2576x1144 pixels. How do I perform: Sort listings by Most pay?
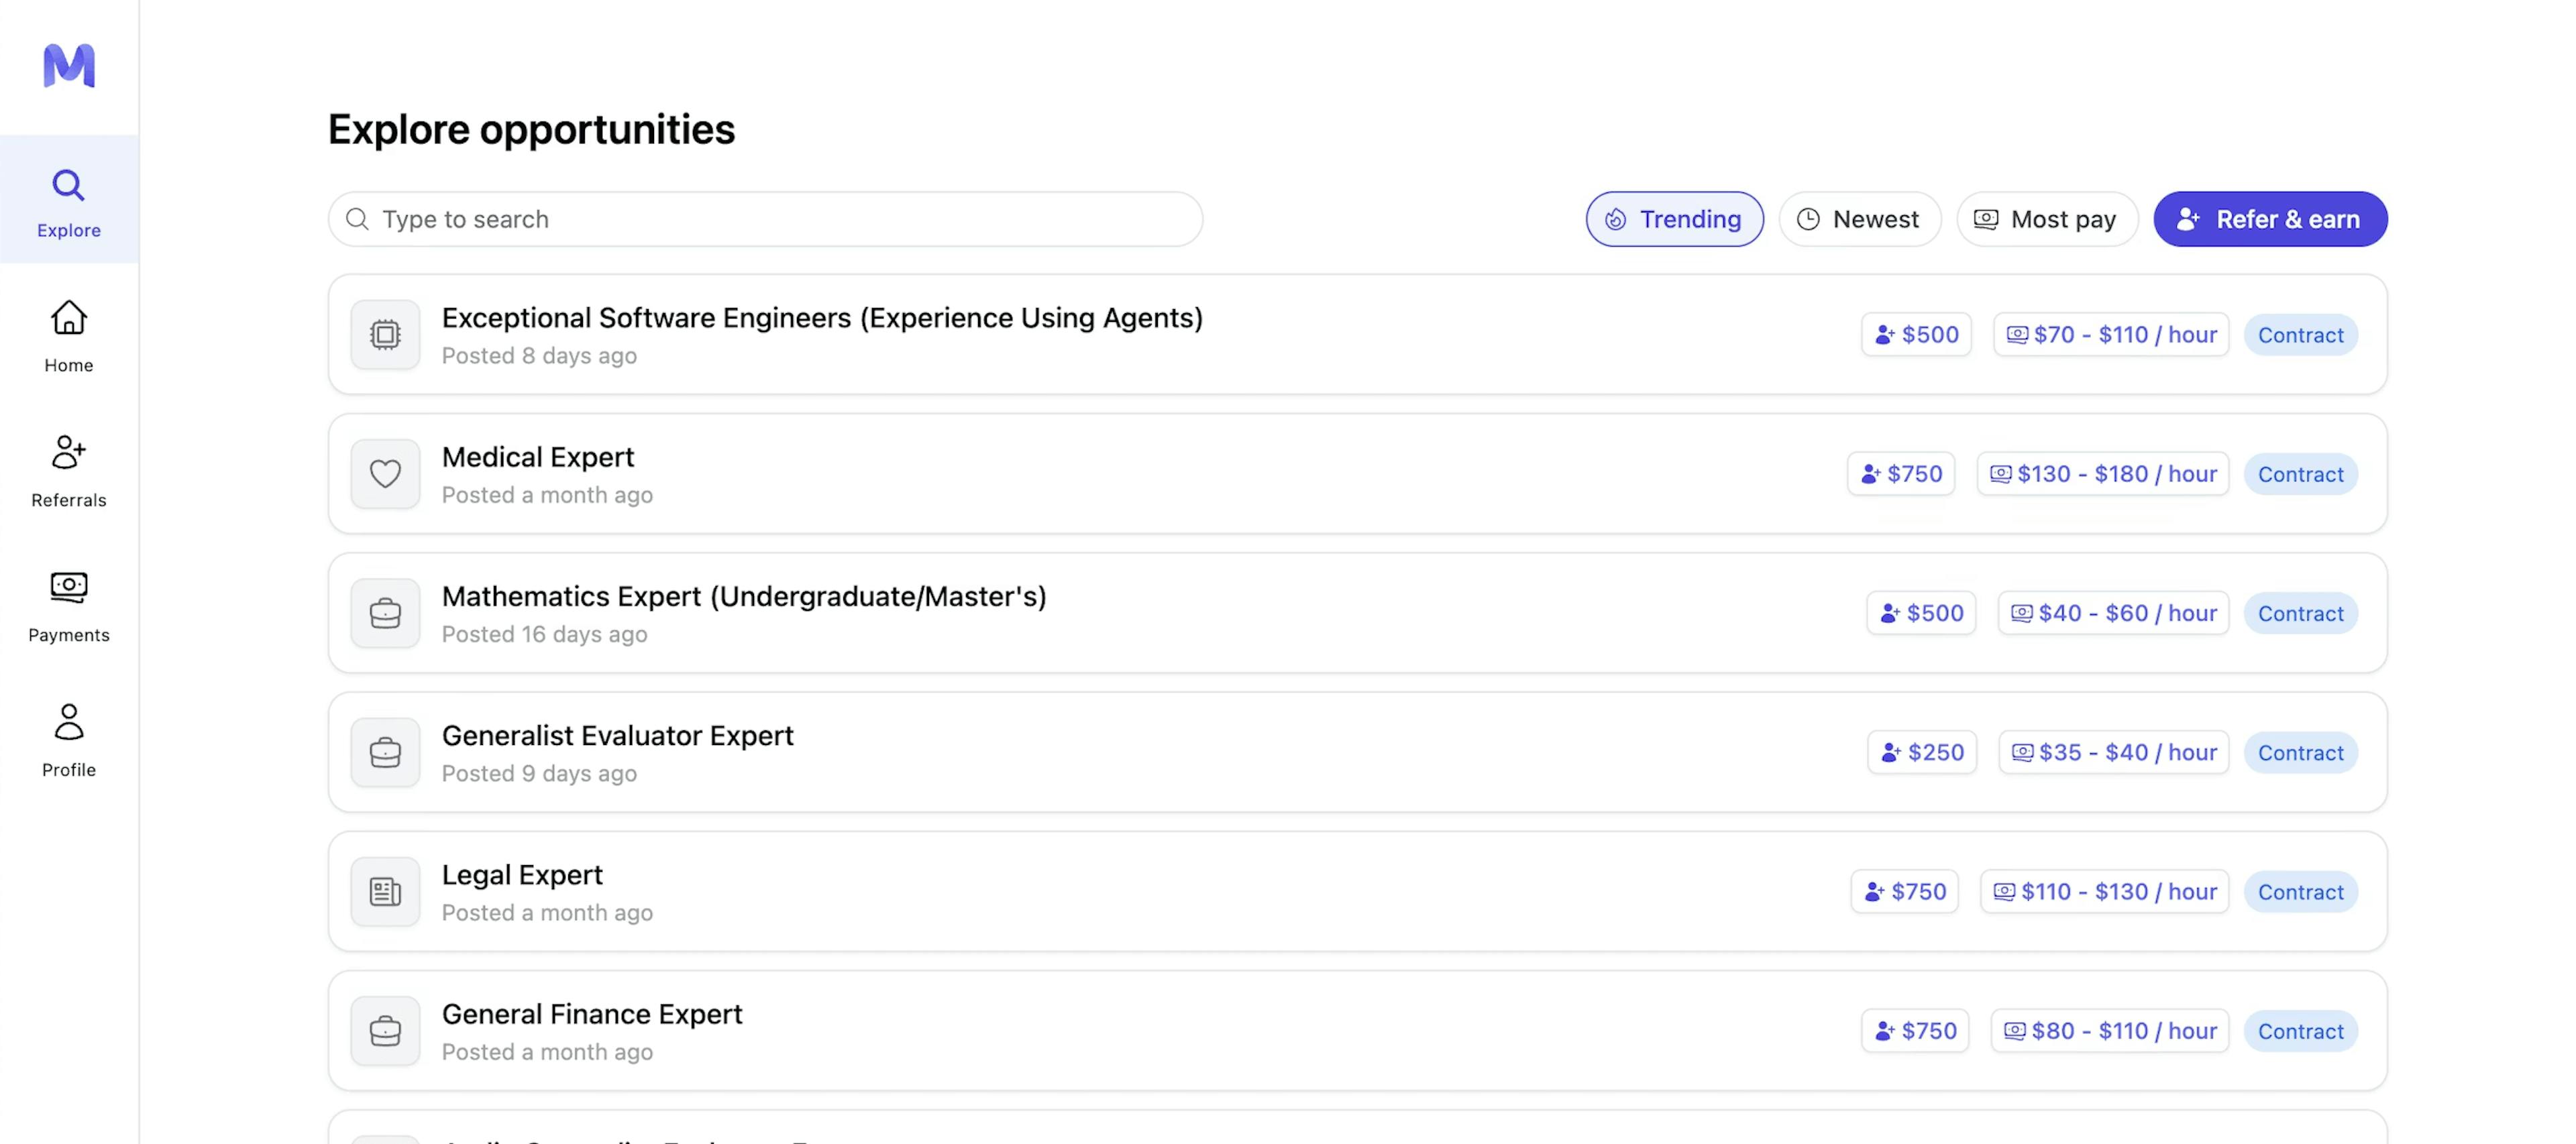2046,219
